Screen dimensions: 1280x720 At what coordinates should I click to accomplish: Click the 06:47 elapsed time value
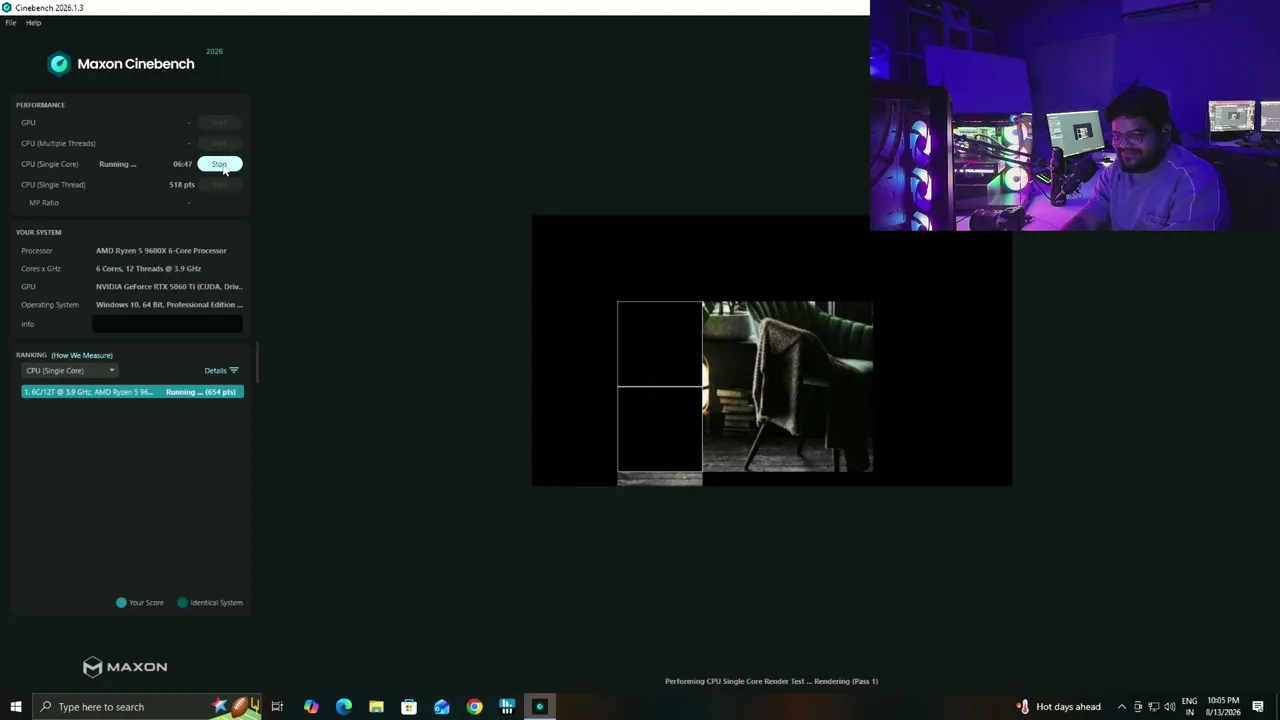pyautogui.click(x=182, y=164)
